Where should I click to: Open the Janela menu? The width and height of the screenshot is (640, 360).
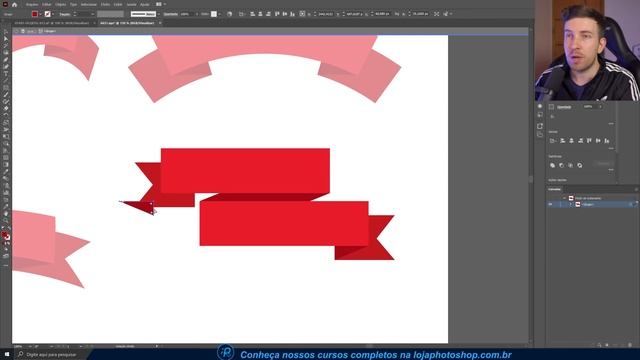coord(131,4)
